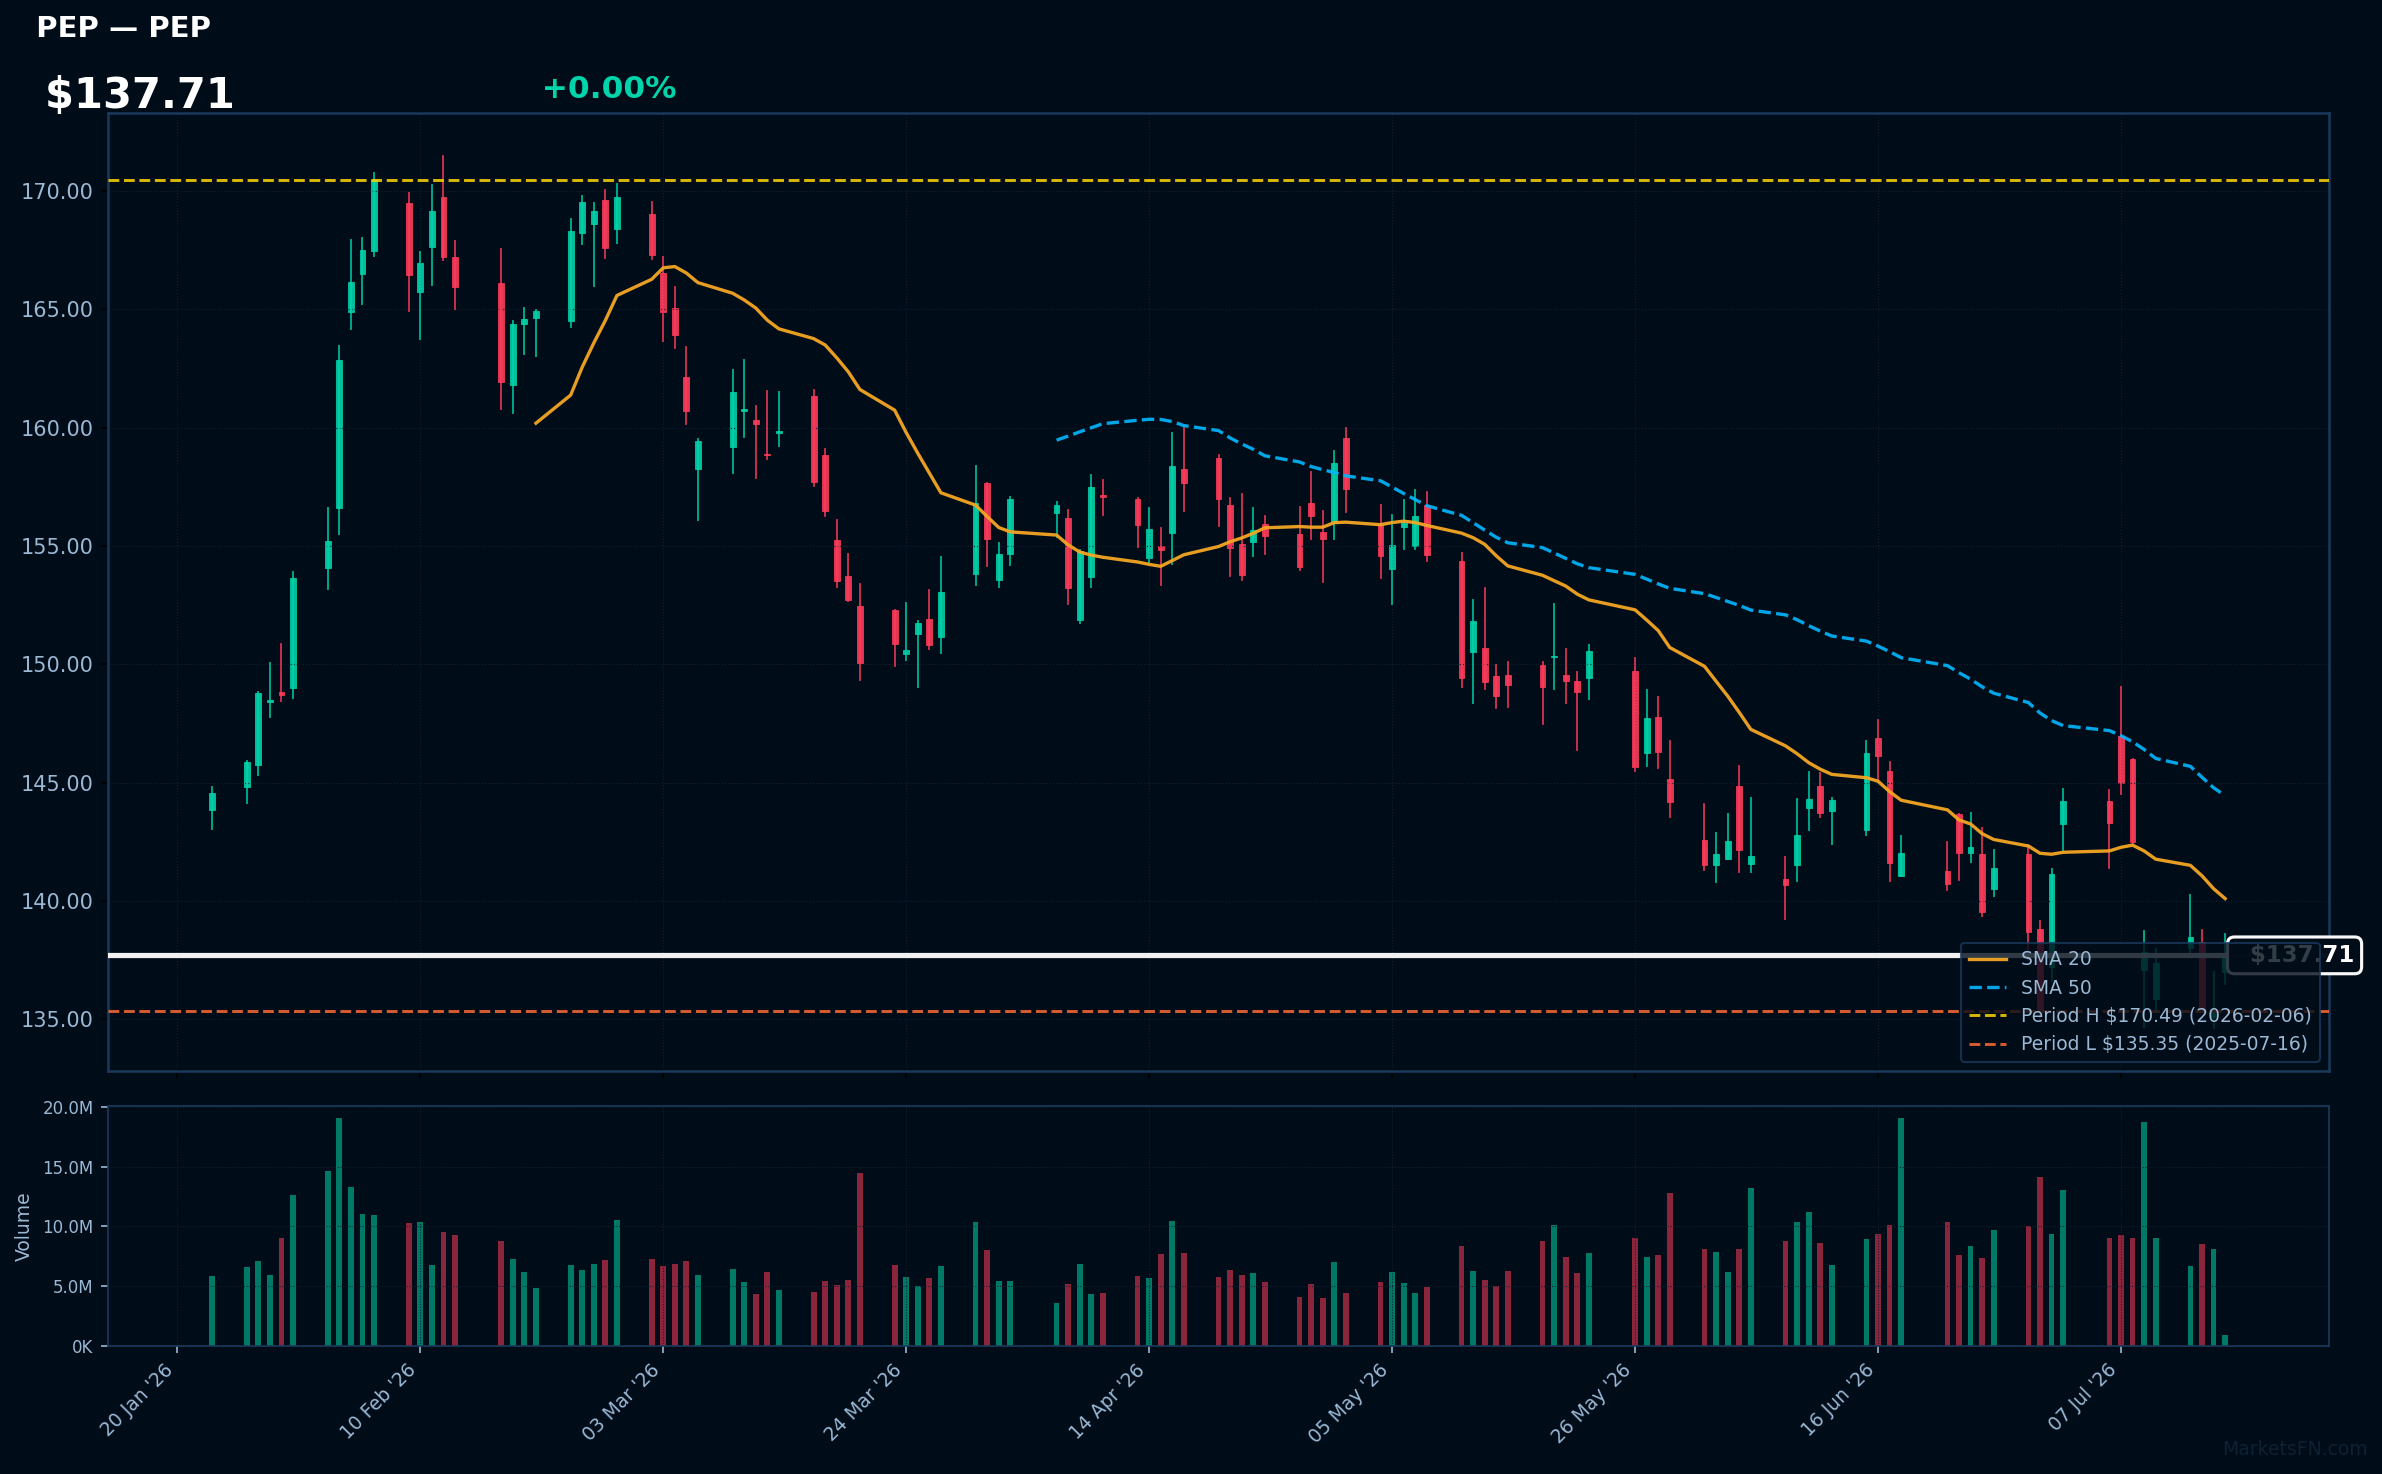Select the 07 Jul '26 date tick

[x=2082, y=1396]
